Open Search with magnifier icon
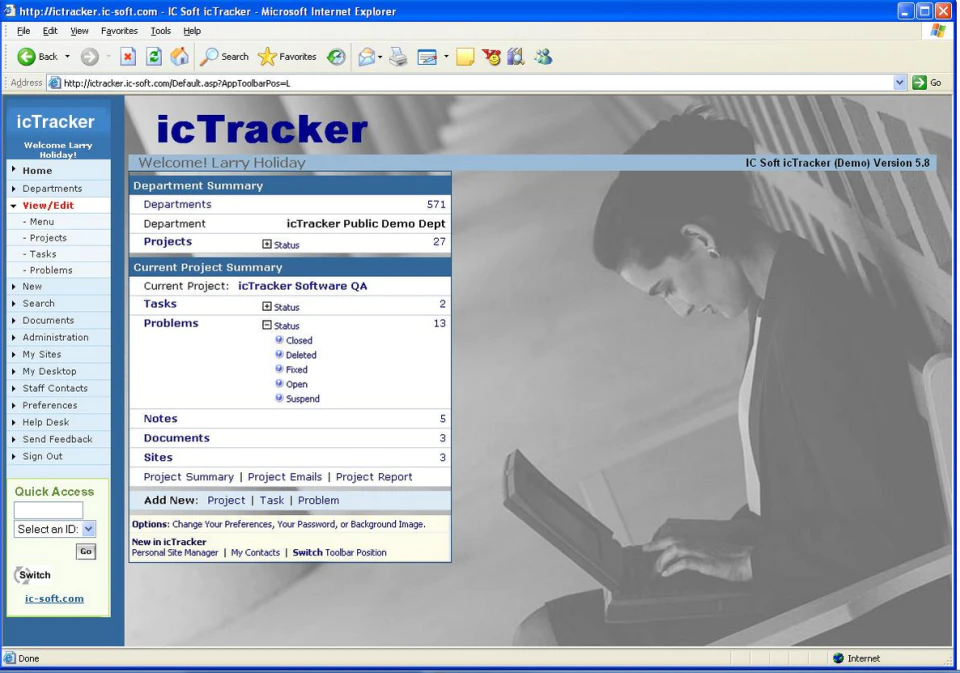The width and height of the screenshot is (960, 673). pos(224,57)
